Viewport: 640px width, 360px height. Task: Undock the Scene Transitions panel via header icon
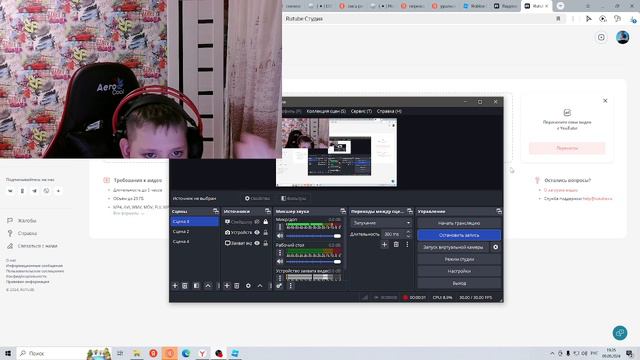(x=410, y=211)
